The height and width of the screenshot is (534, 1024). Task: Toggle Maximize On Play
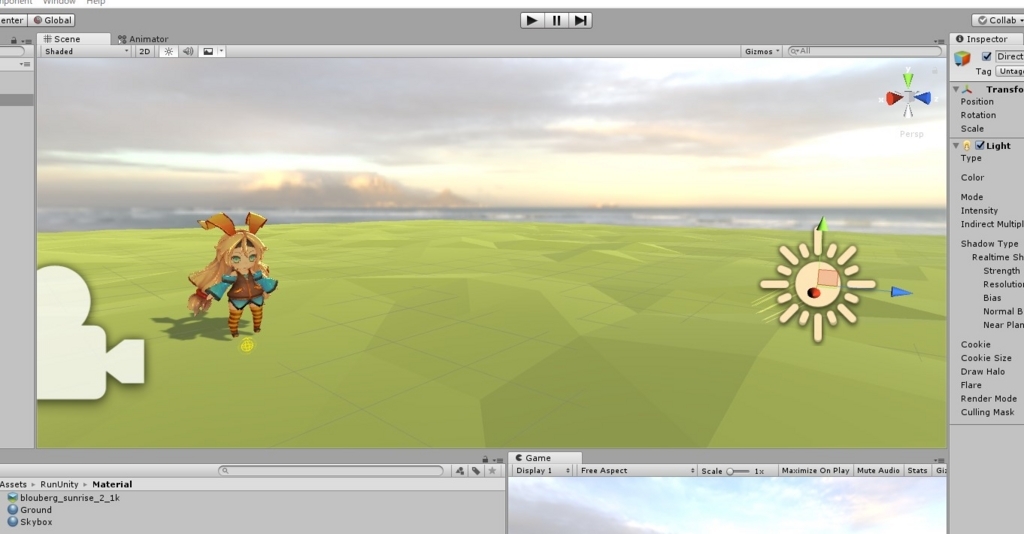(815, 471)
